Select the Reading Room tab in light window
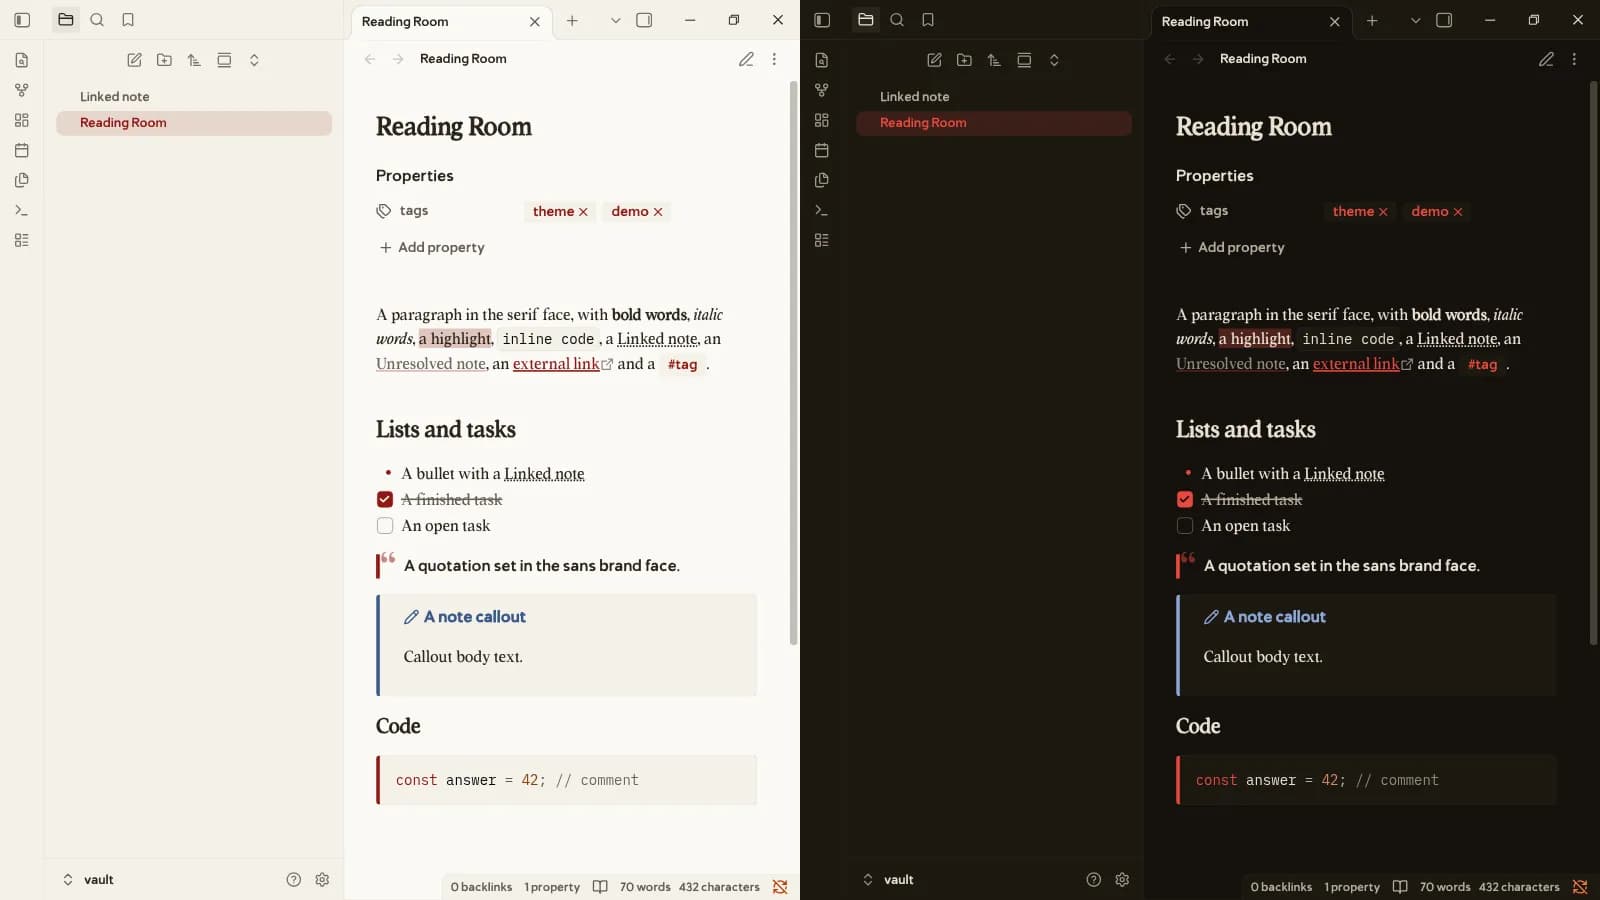The image size is (1600, 900). [452, 21]
